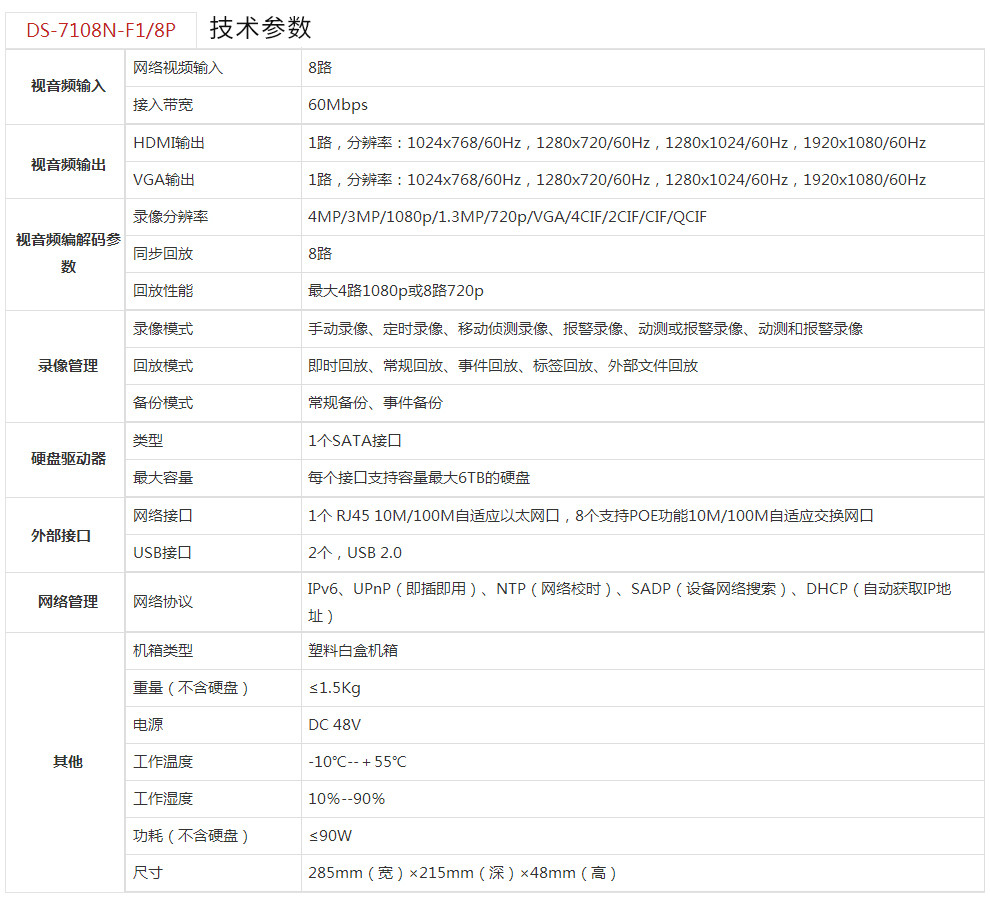Select the 每个接口支持容量最大6TB的硬盘 value

tap(419, 478)
